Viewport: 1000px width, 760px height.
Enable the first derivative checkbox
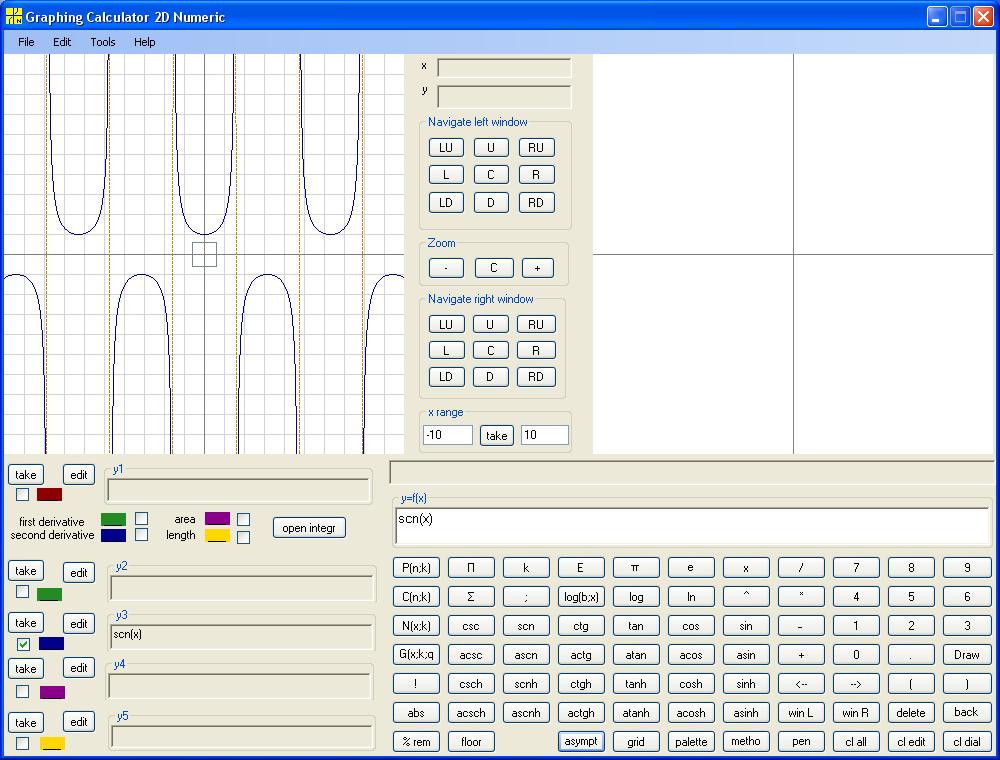[x=142, y=518]
